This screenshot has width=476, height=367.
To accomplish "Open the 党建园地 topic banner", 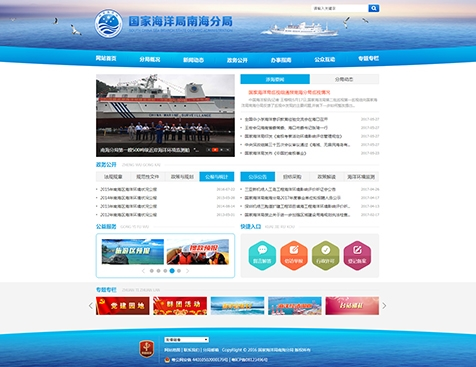I will (123, 306).
